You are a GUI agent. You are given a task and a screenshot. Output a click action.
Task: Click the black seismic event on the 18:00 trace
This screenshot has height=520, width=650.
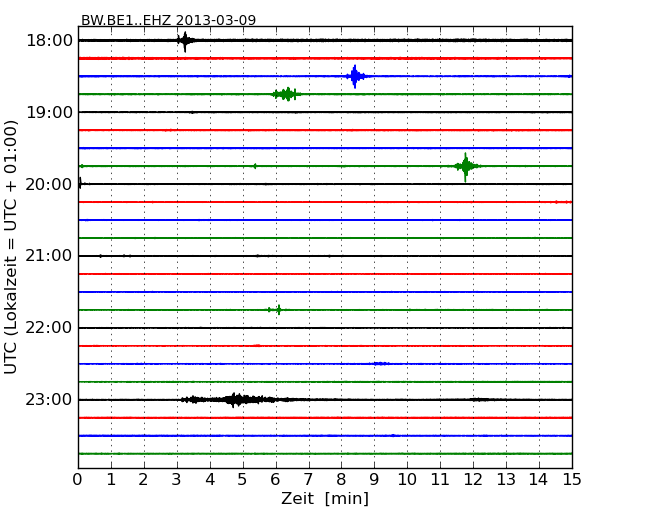tap(185, 41)
